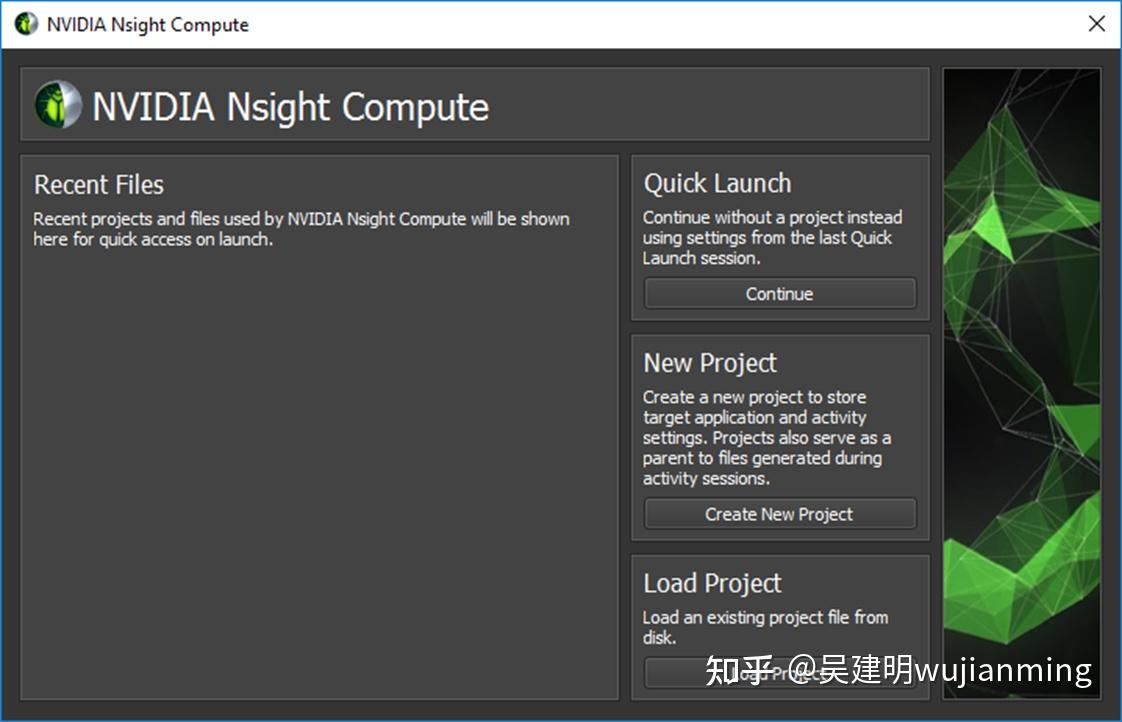Select the Recent Files heading
The width and height of the screenshot is (1122, 722).
(98, 185)
